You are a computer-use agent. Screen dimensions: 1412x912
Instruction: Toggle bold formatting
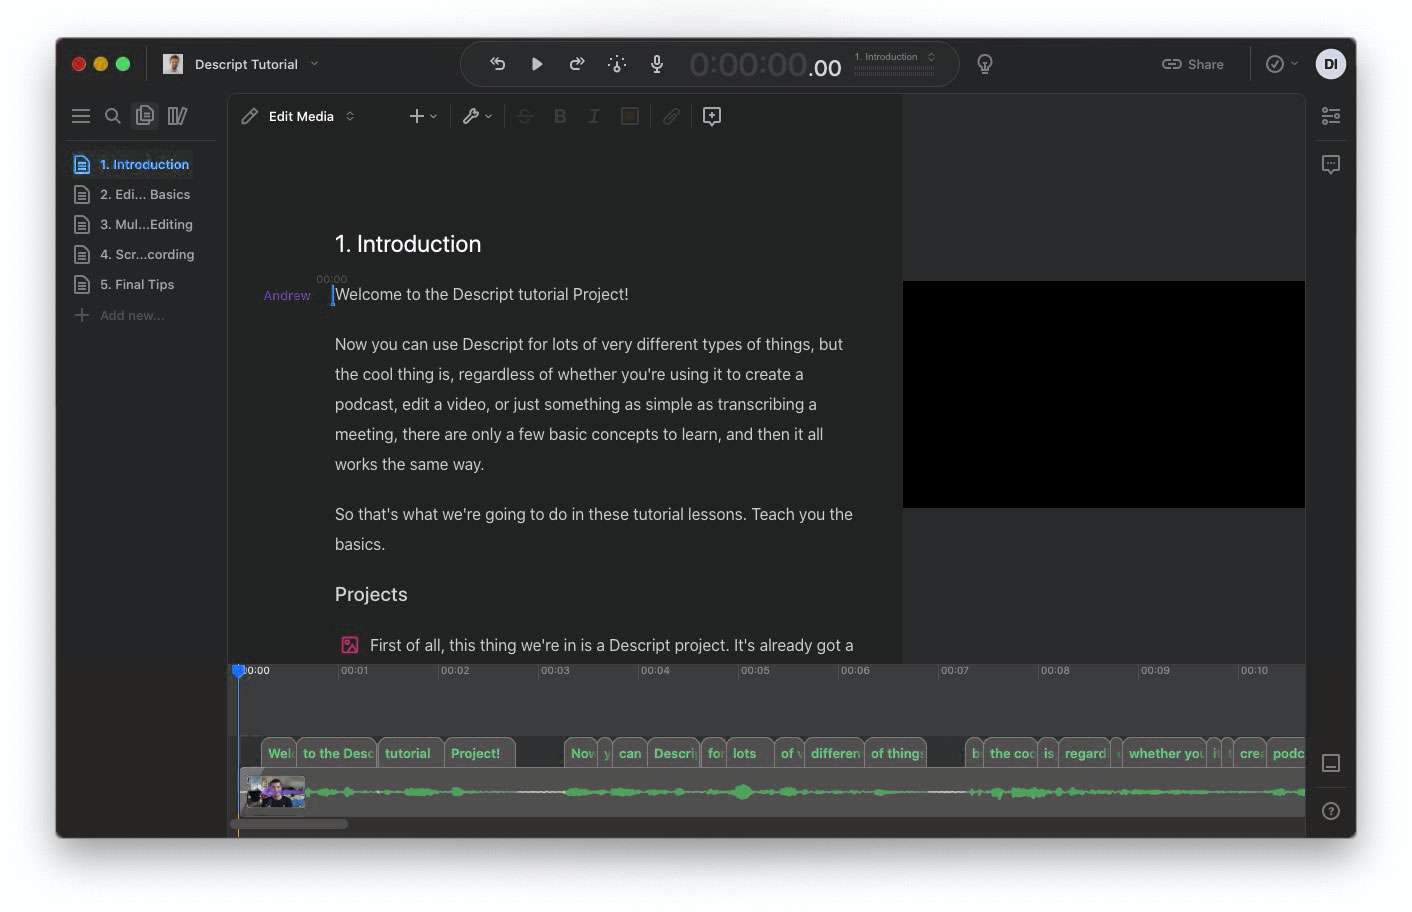pyautogui.click(x=560, y=116)
